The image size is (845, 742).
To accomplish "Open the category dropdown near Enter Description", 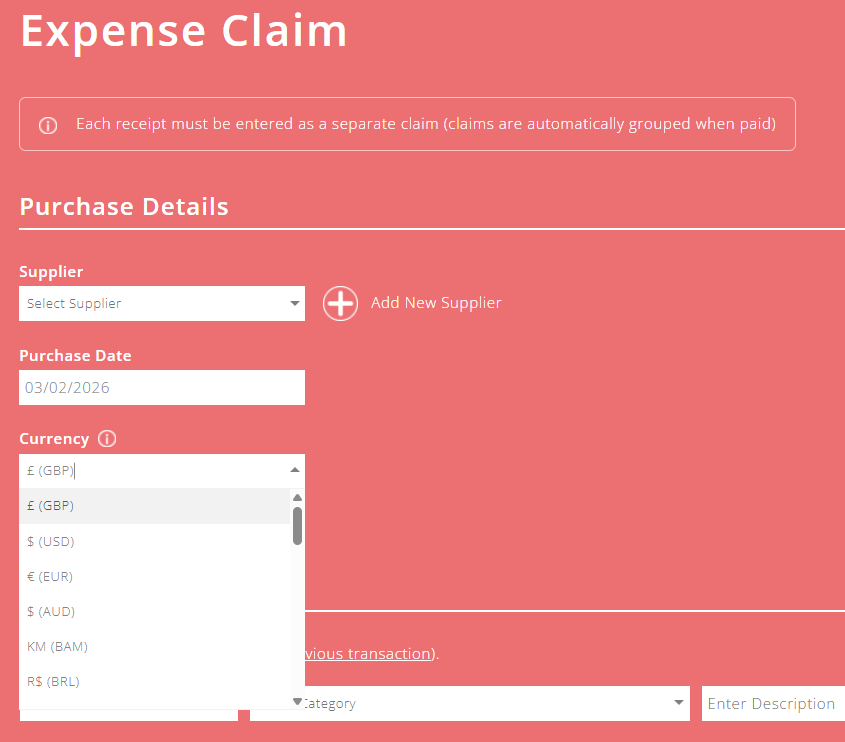I will point(470,703).
